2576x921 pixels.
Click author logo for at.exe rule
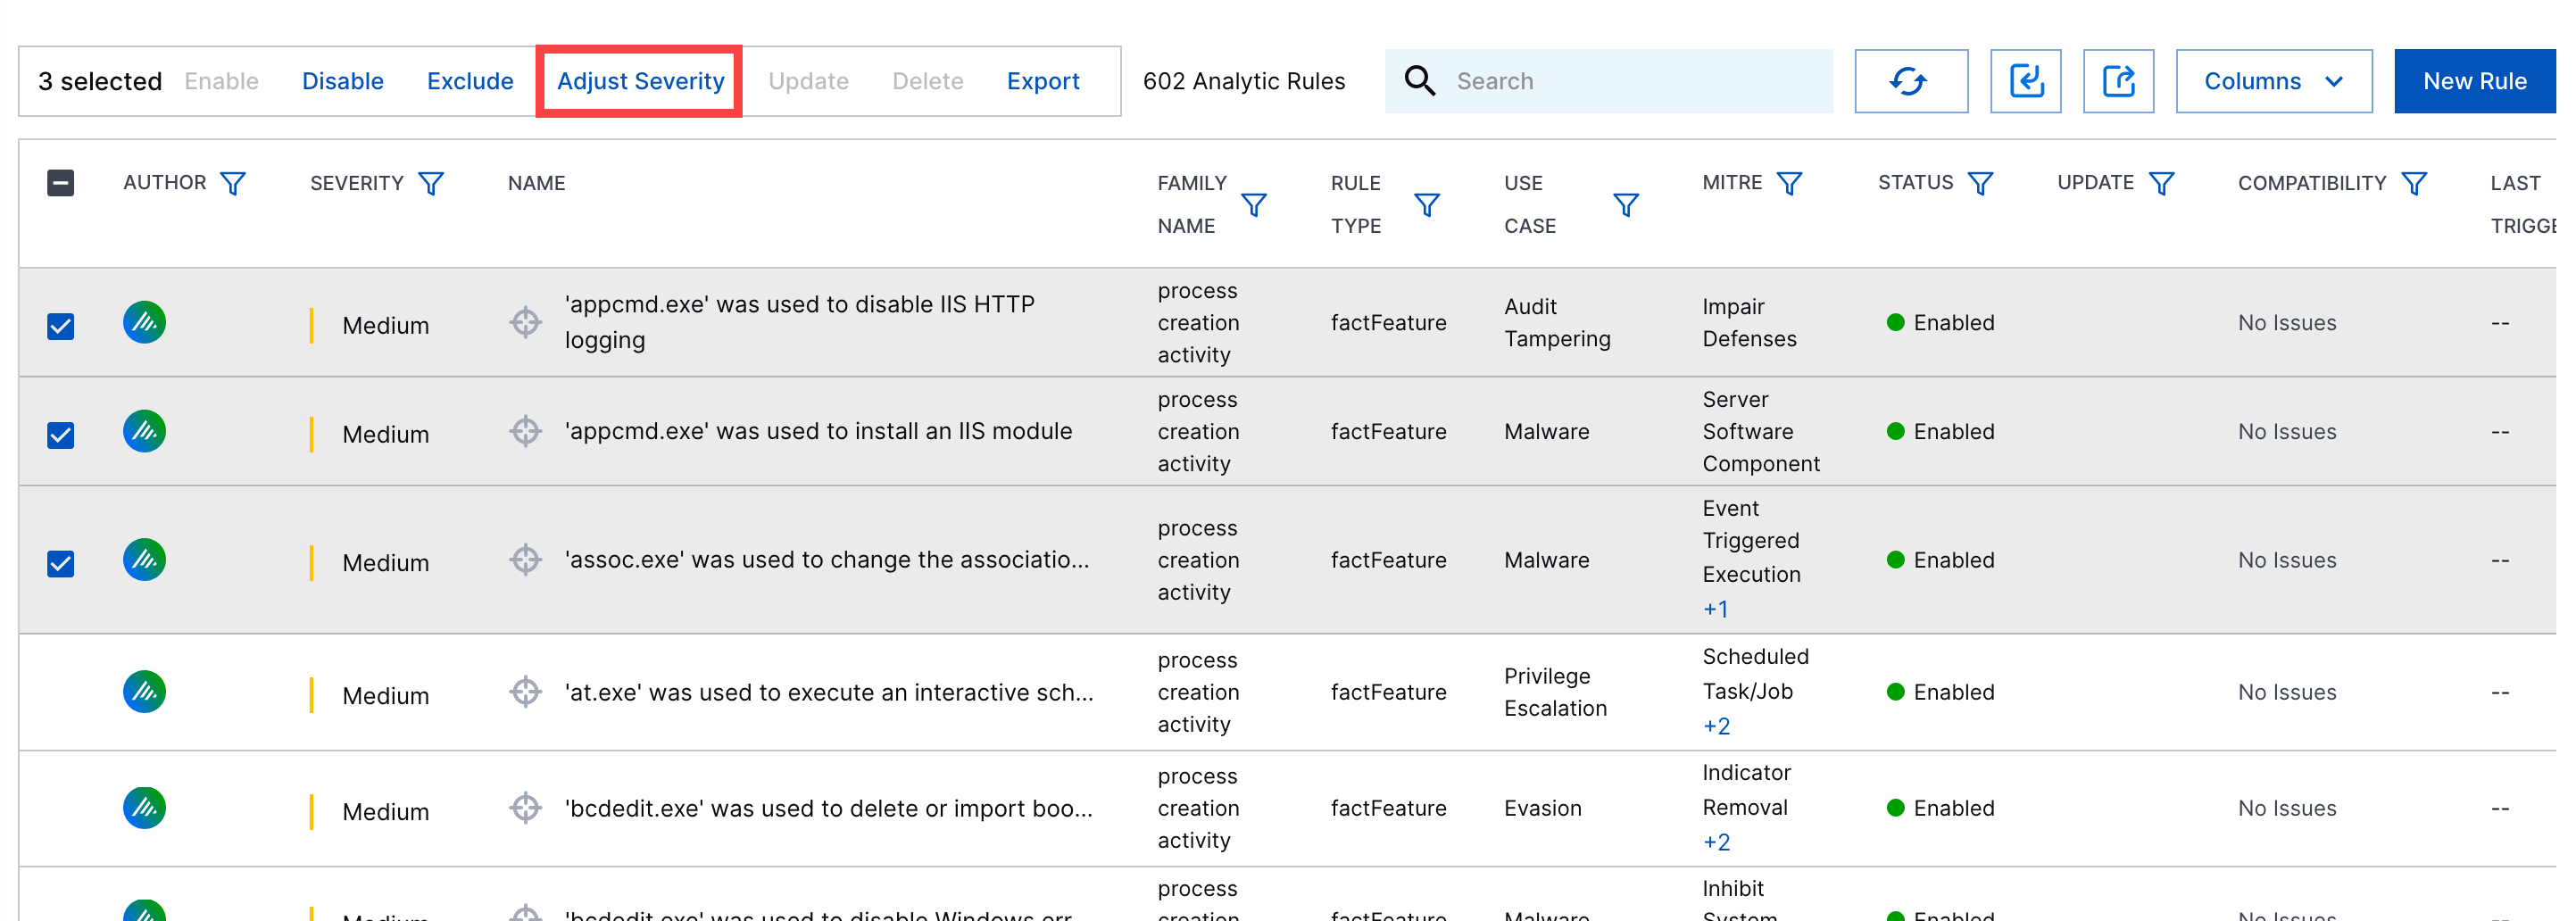pyautogui.click(x=144, y=691)
